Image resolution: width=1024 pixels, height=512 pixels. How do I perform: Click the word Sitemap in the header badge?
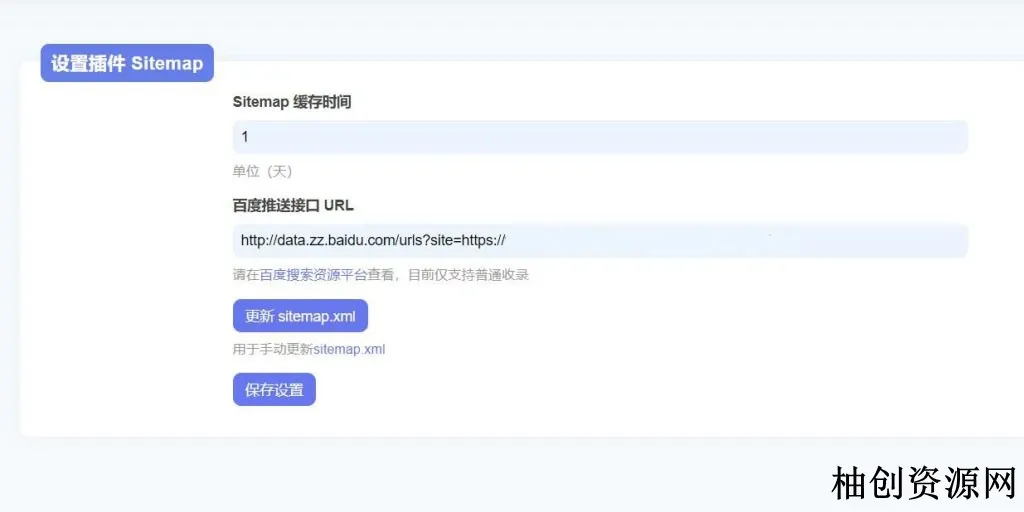167,64
